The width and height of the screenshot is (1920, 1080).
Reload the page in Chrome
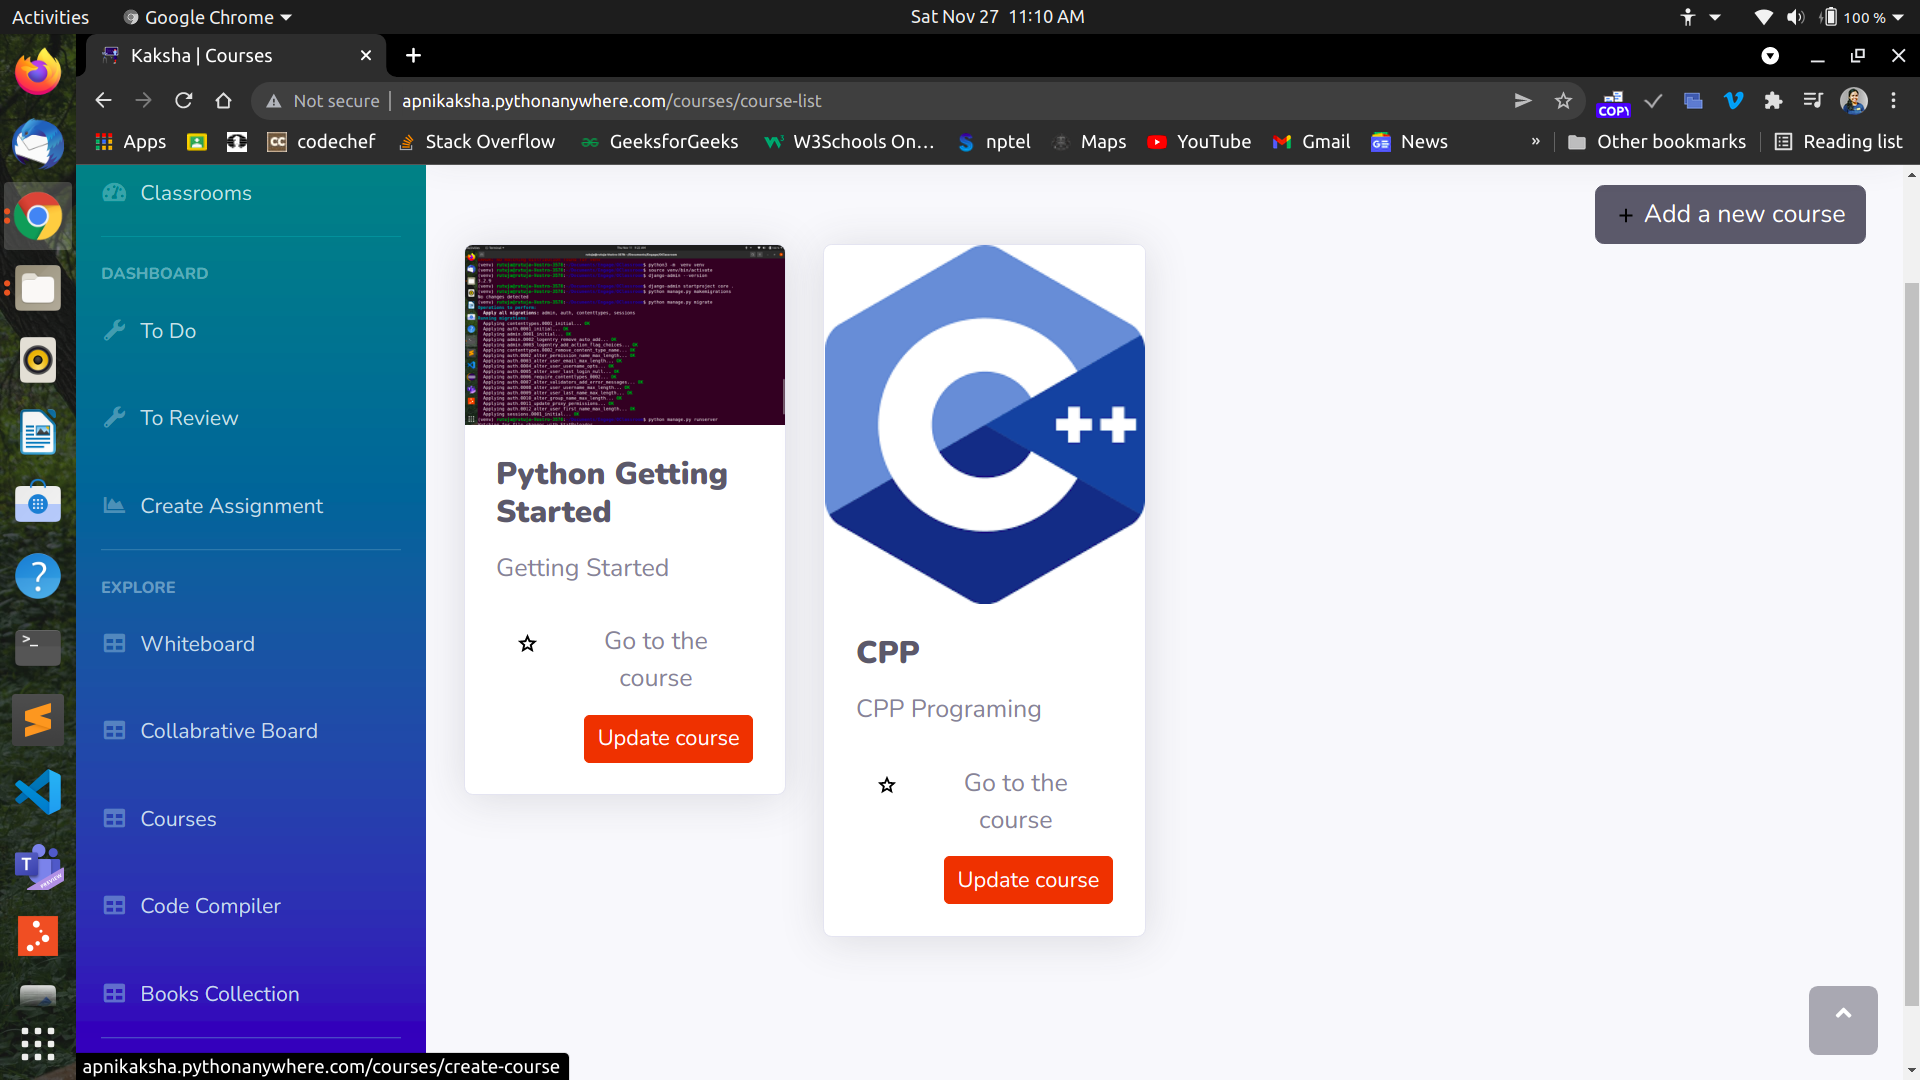[x=183, y=101]
